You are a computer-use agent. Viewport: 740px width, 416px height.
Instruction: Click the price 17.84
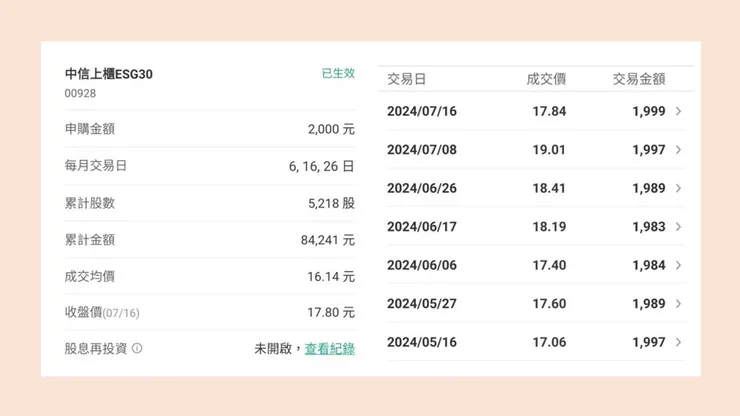tap(549, 111)
